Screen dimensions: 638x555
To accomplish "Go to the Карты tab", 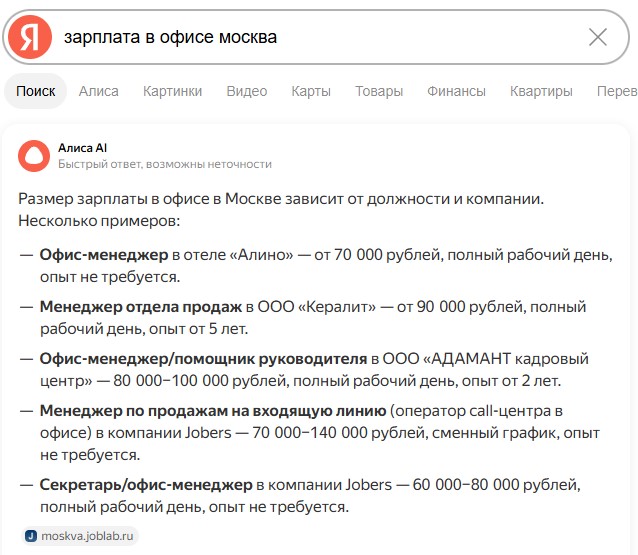I will coord(311,91).
